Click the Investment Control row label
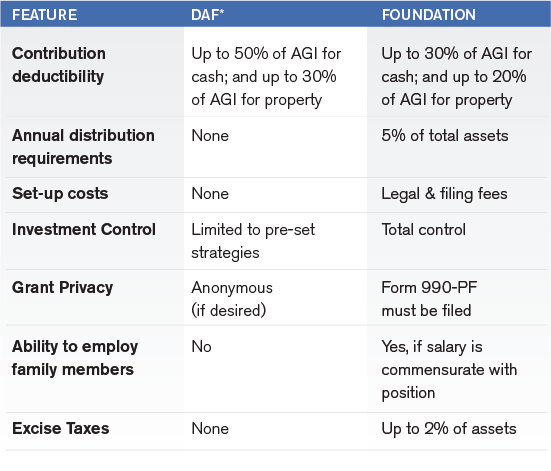The height and width of the screenshot is (471, 551). (x=84, y=230)
